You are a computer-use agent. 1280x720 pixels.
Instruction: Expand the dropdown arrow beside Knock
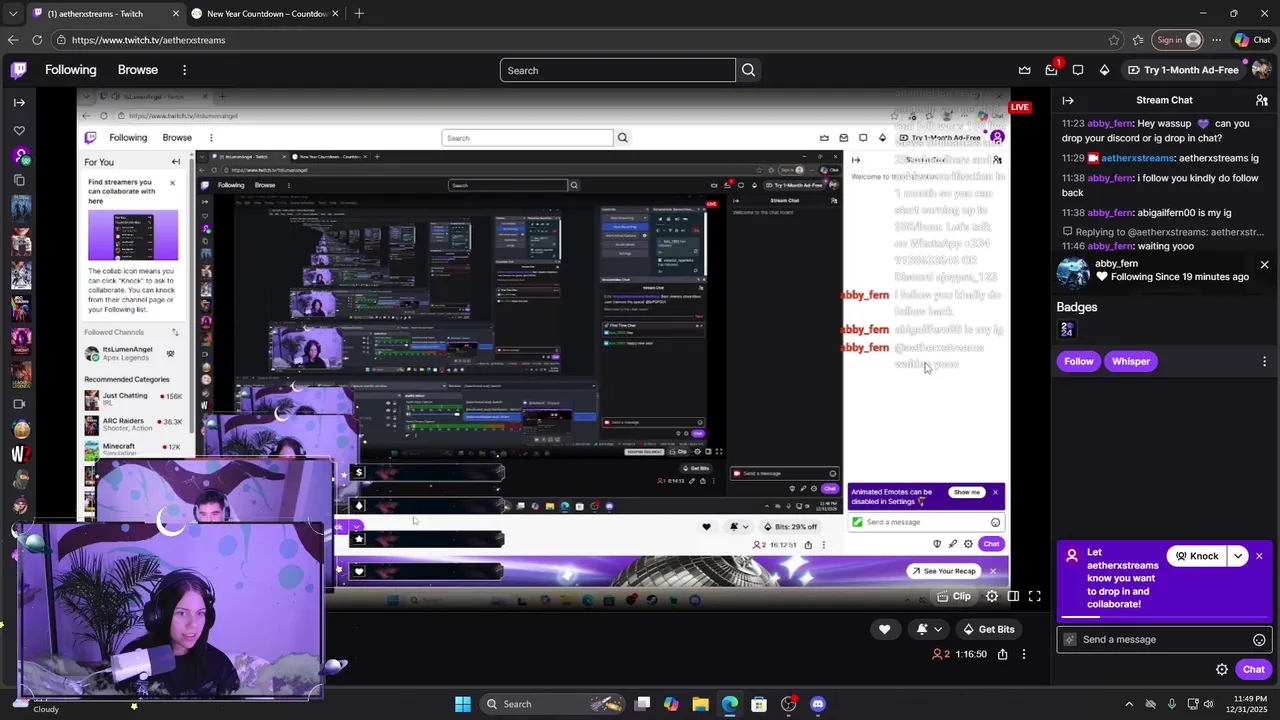click(x=1238, y=556)
